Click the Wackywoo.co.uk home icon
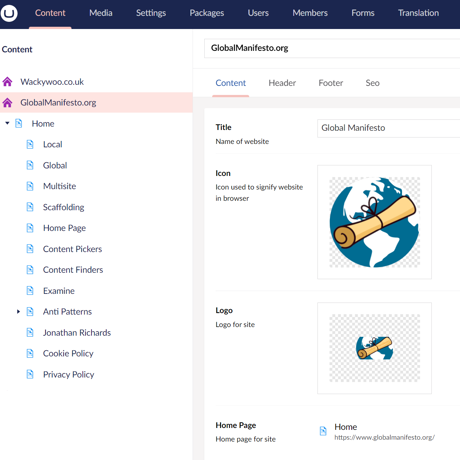The image size is (460, 460). click(x=7, y=82)
